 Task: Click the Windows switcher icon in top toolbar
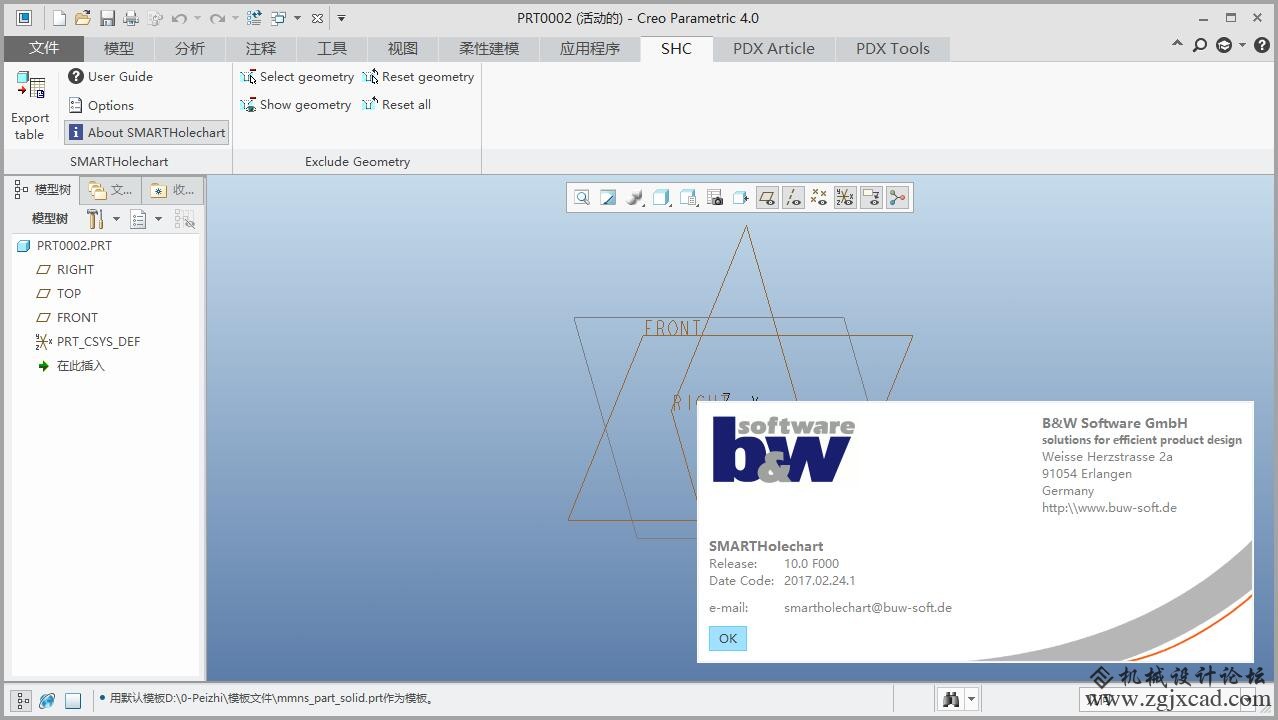[x=279, y=18]
